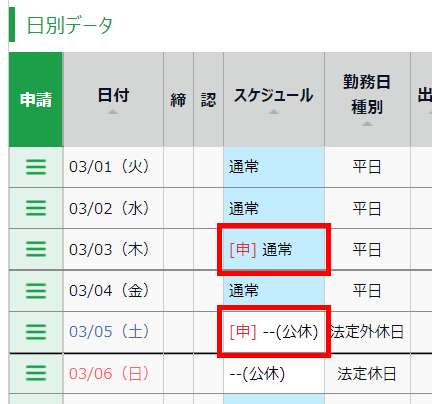Image resolution: width=432 pixels, height=404 pixels.
Task: Open the request menu icon for 03/06
Action: pyautogui.click(x=36, y=373)
